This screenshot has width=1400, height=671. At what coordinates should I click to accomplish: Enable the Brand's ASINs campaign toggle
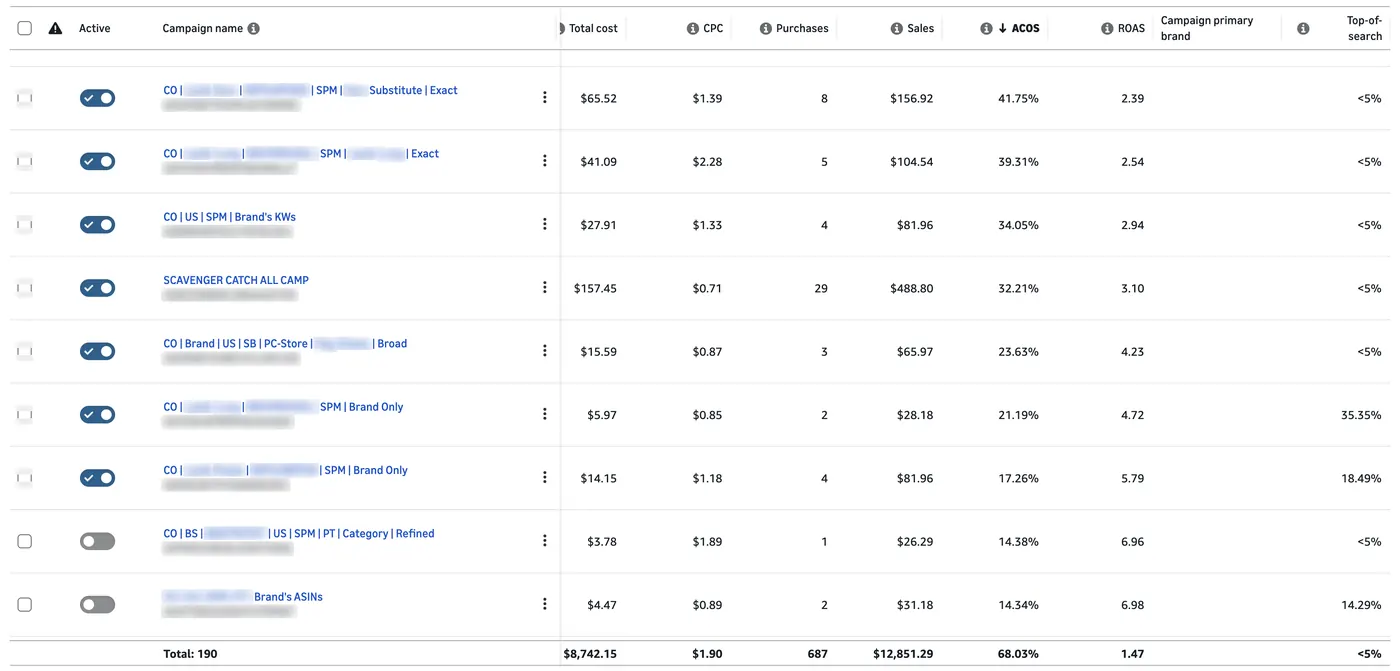[97, 604]
